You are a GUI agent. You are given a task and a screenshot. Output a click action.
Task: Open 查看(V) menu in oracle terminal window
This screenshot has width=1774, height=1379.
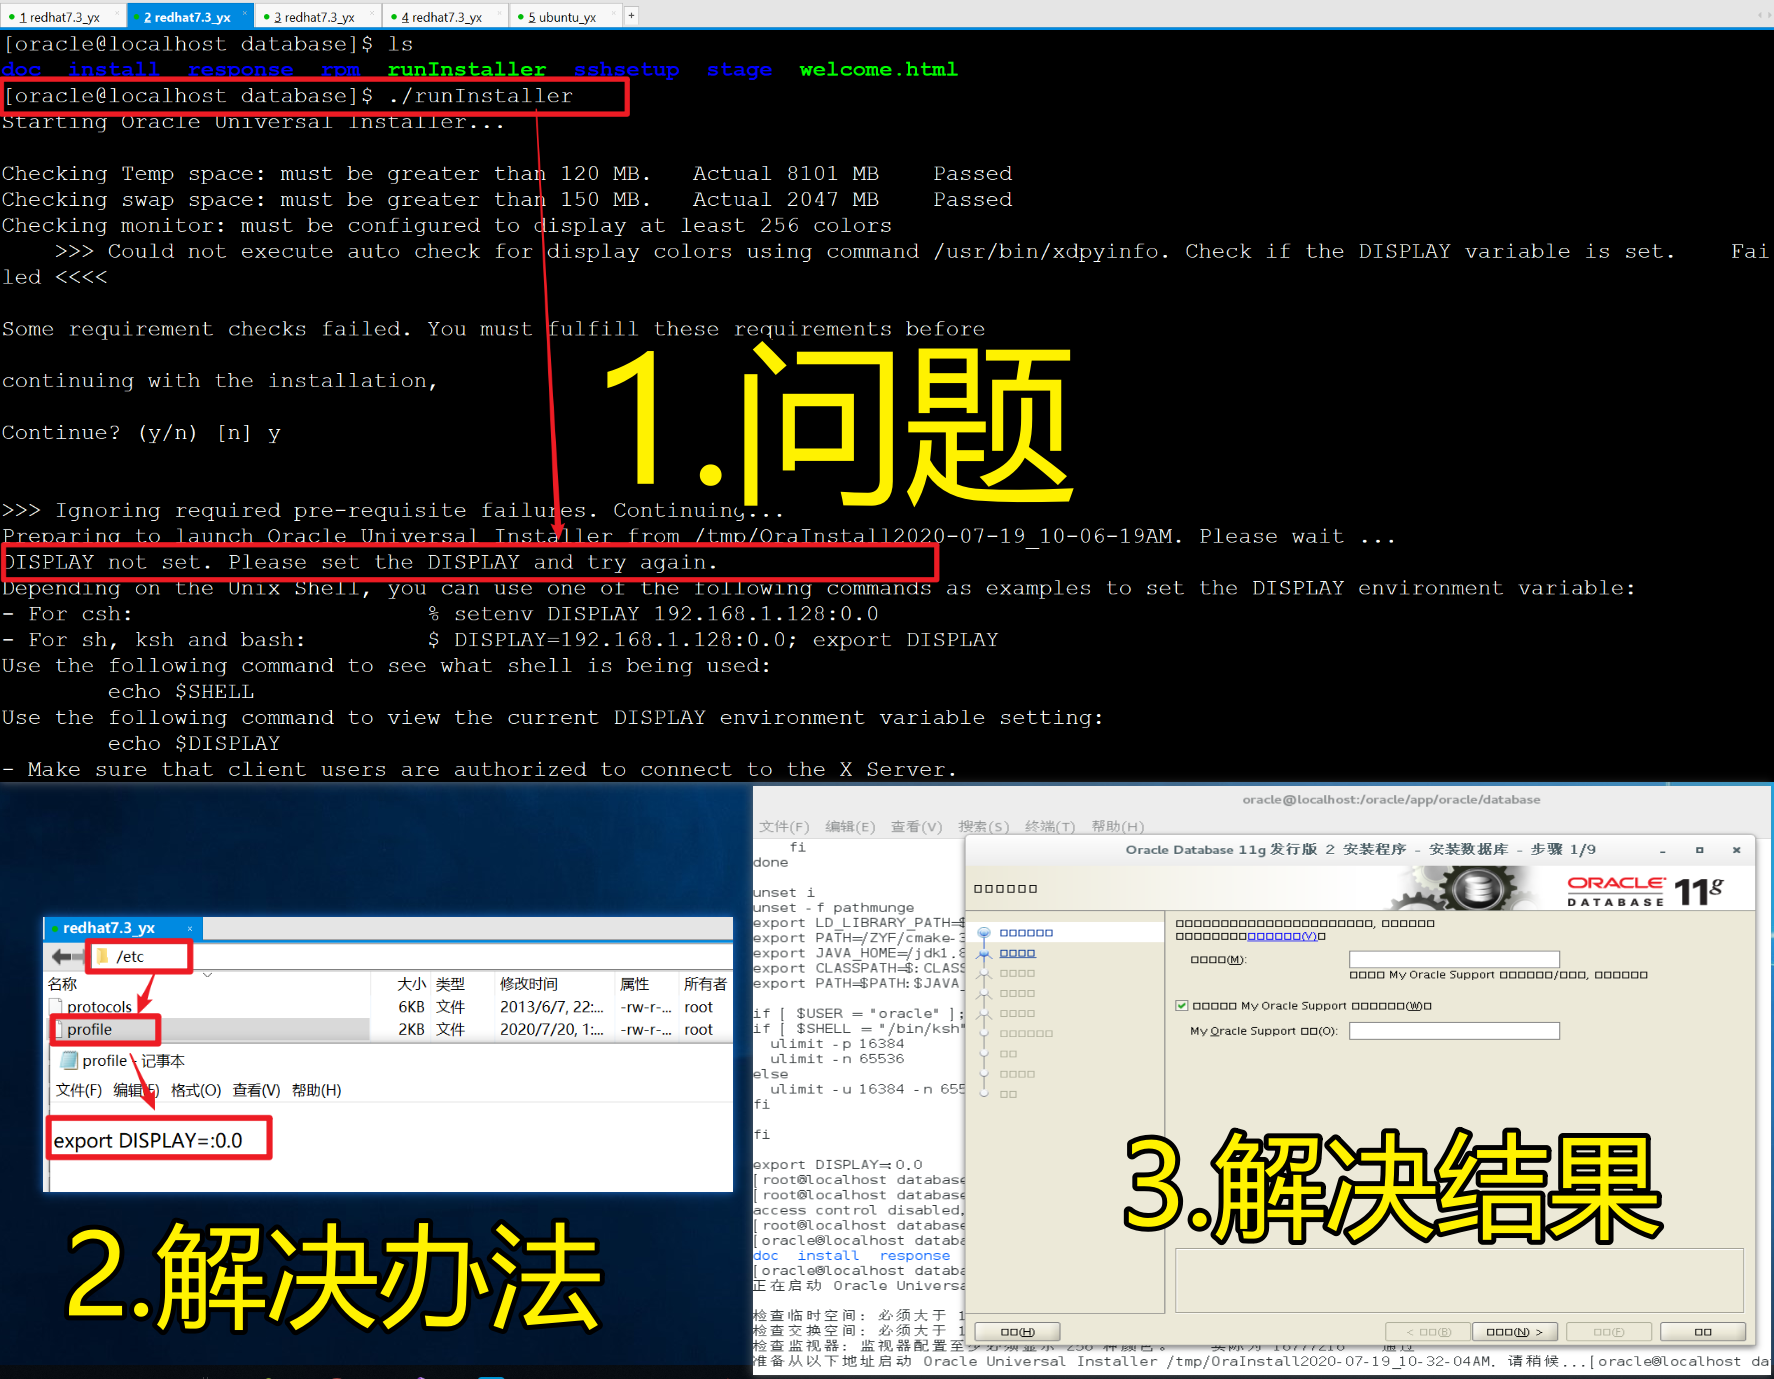click(x=916, y=826)
